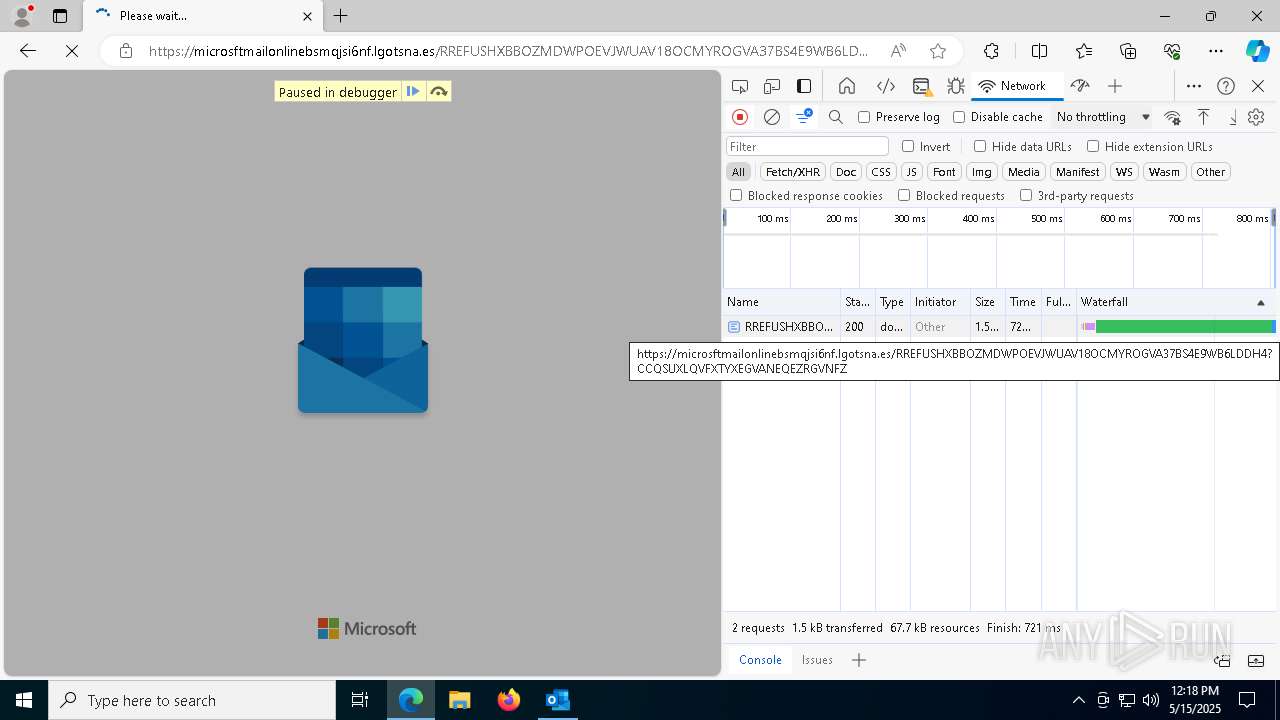
Task: Stop recording network log
Action: [x=740, y=117]
